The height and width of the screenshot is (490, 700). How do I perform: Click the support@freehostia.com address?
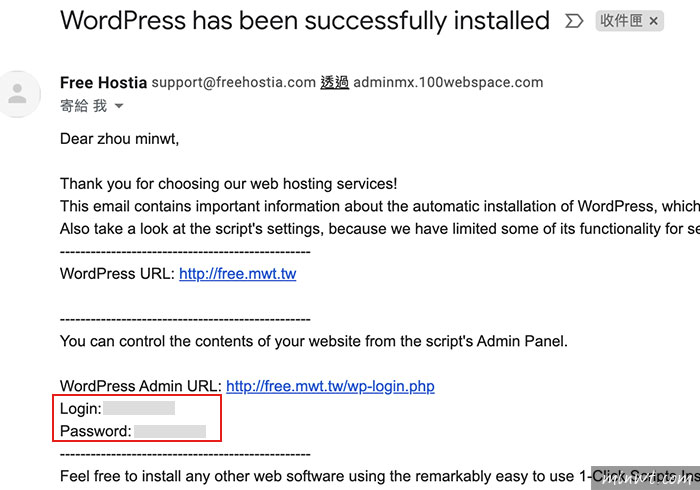(233, 83)
